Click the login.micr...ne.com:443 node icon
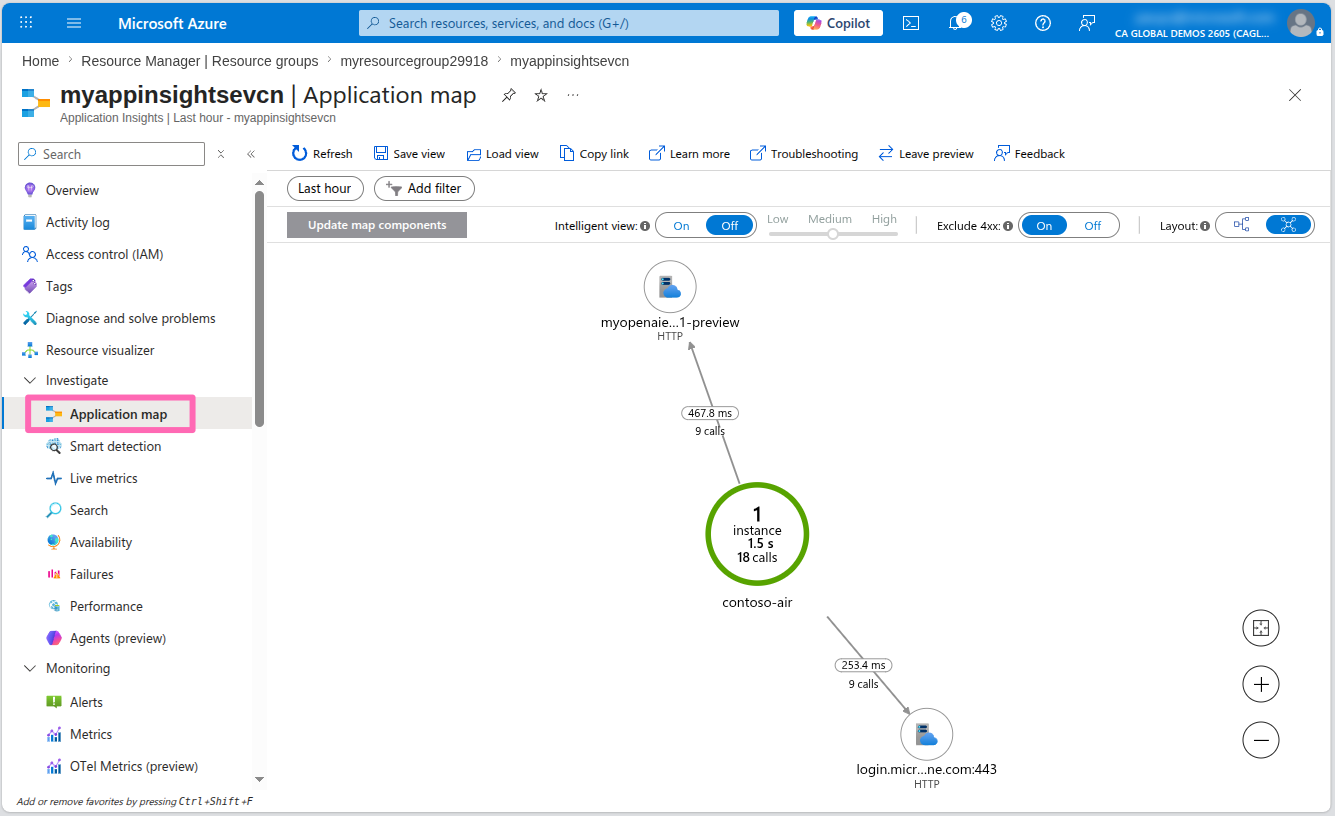1335x816 pixels. point(927,735)
